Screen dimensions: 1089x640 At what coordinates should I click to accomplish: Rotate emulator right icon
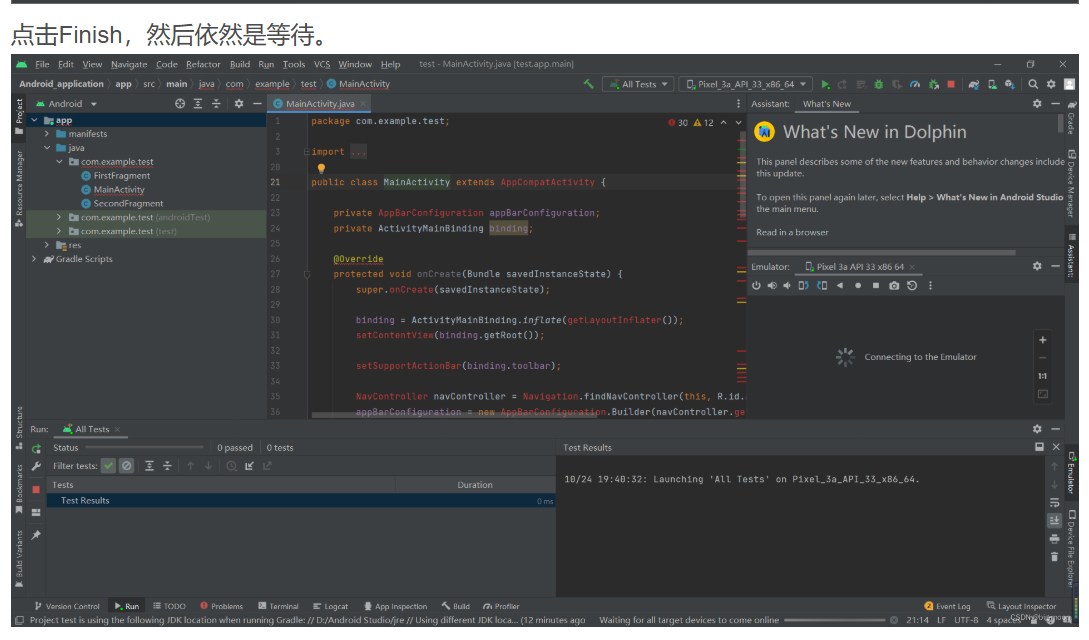tap(822, 285)
